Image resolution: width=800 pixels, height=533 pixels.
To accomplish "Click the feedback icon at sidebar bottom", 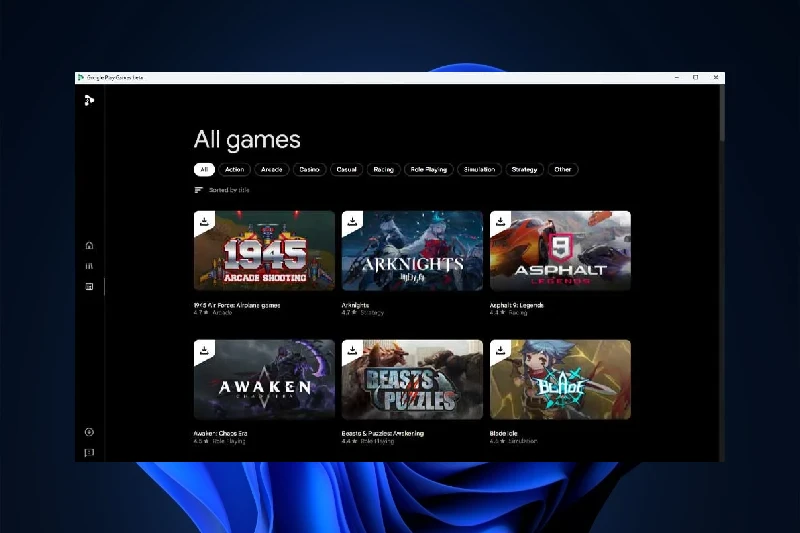I will pos(89,452).
